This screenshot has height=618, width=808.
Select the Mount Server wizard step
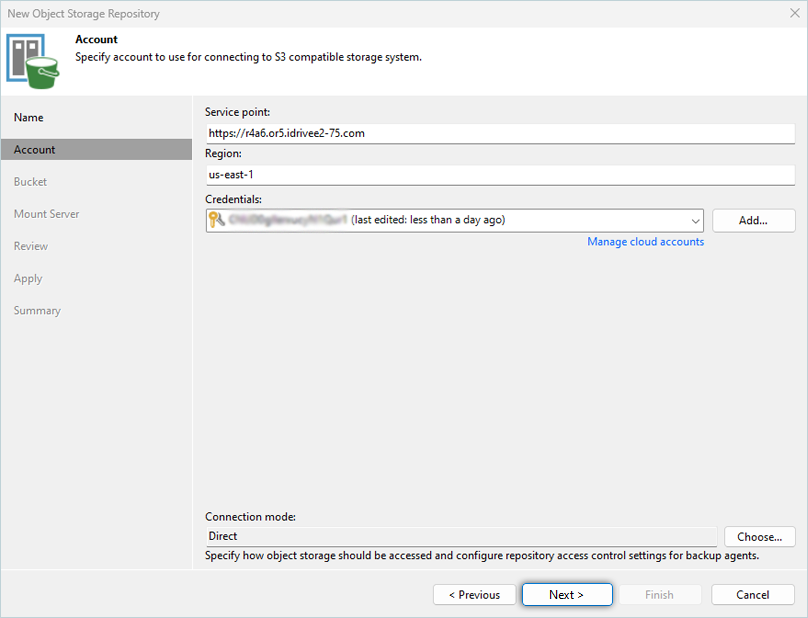point(46,214)
